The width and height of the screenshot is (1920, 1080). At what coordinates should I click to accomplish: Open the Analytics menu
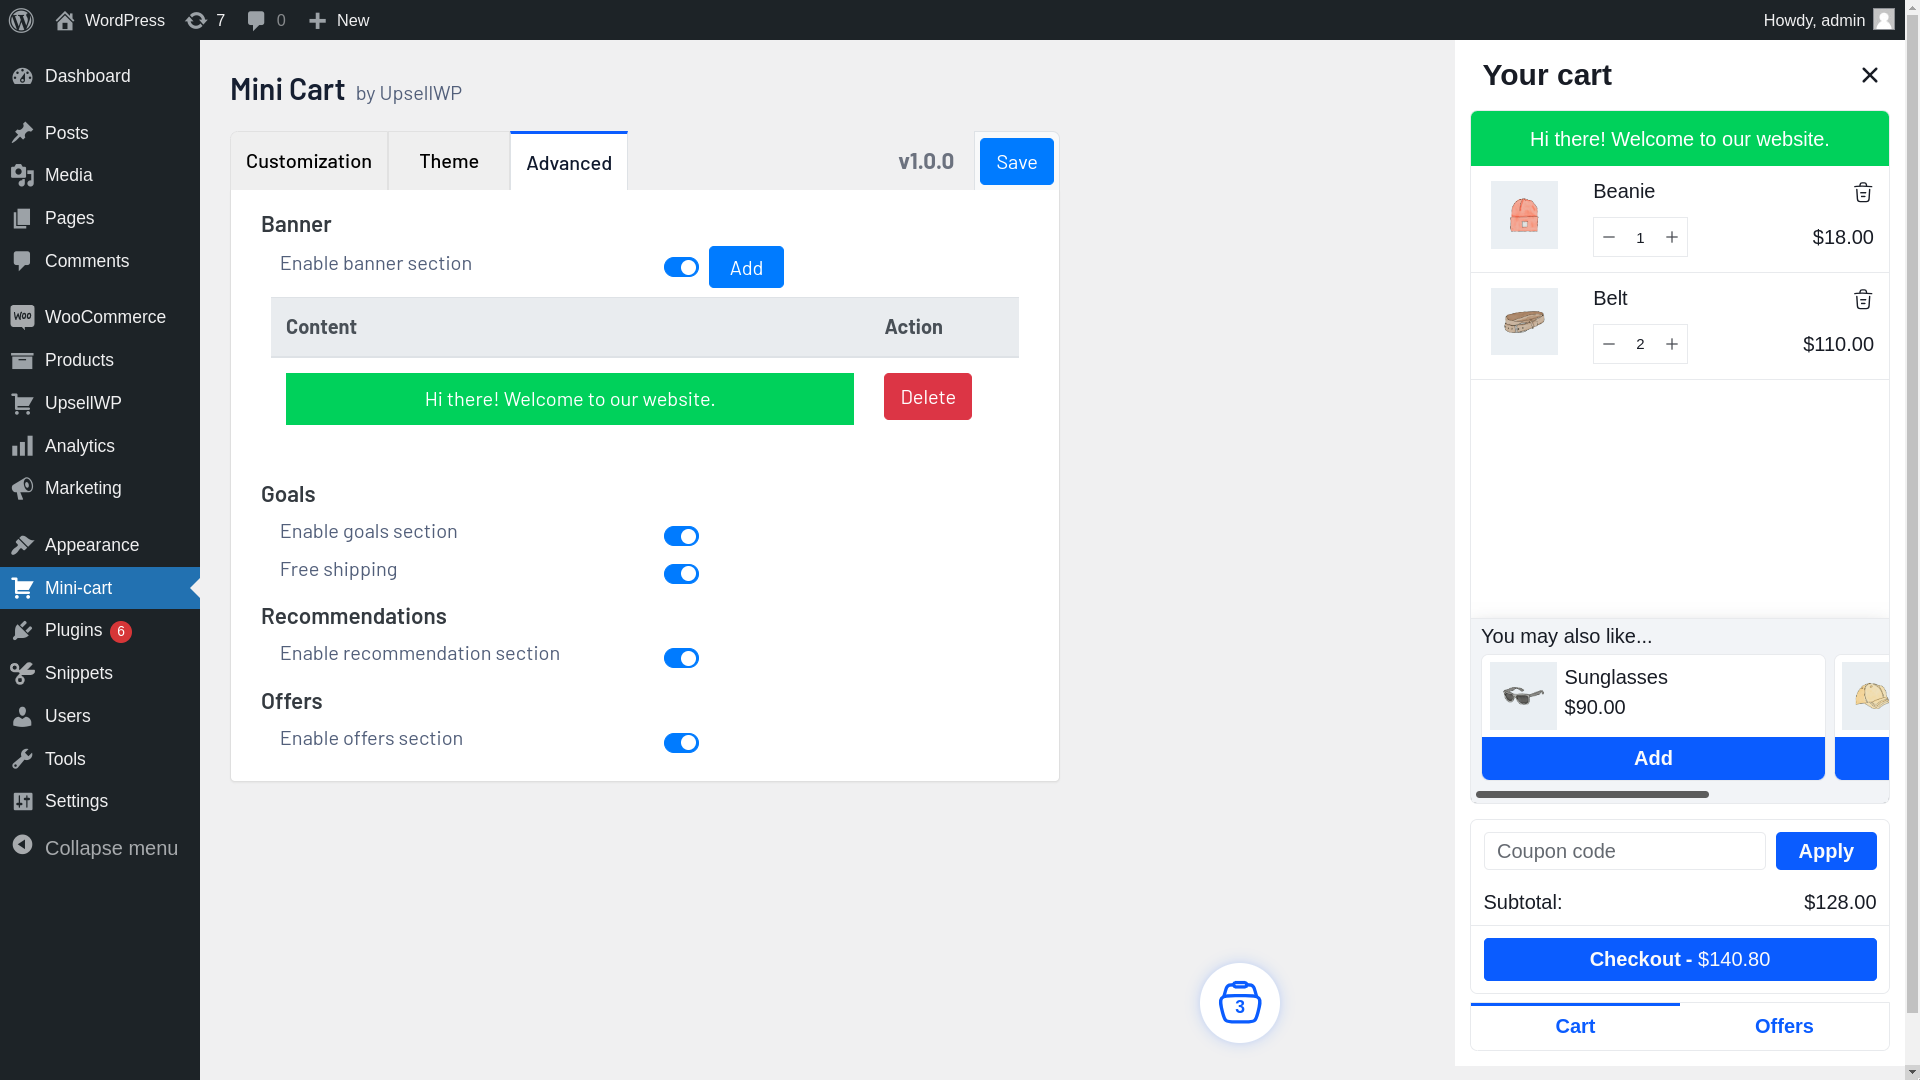click(x=100, y=446)
